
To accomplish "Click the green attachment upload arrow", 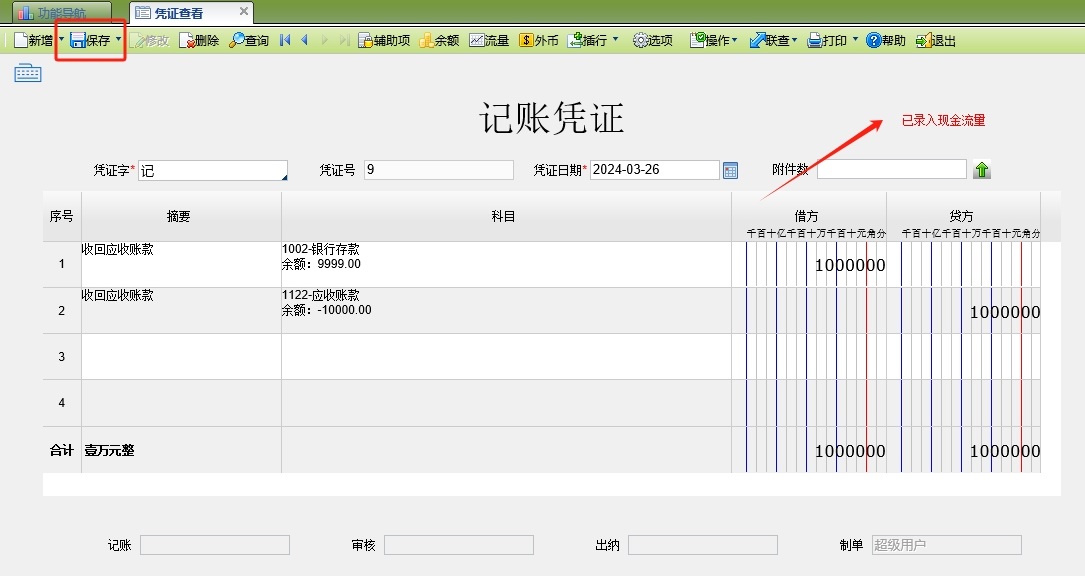I will coord(981,169).
